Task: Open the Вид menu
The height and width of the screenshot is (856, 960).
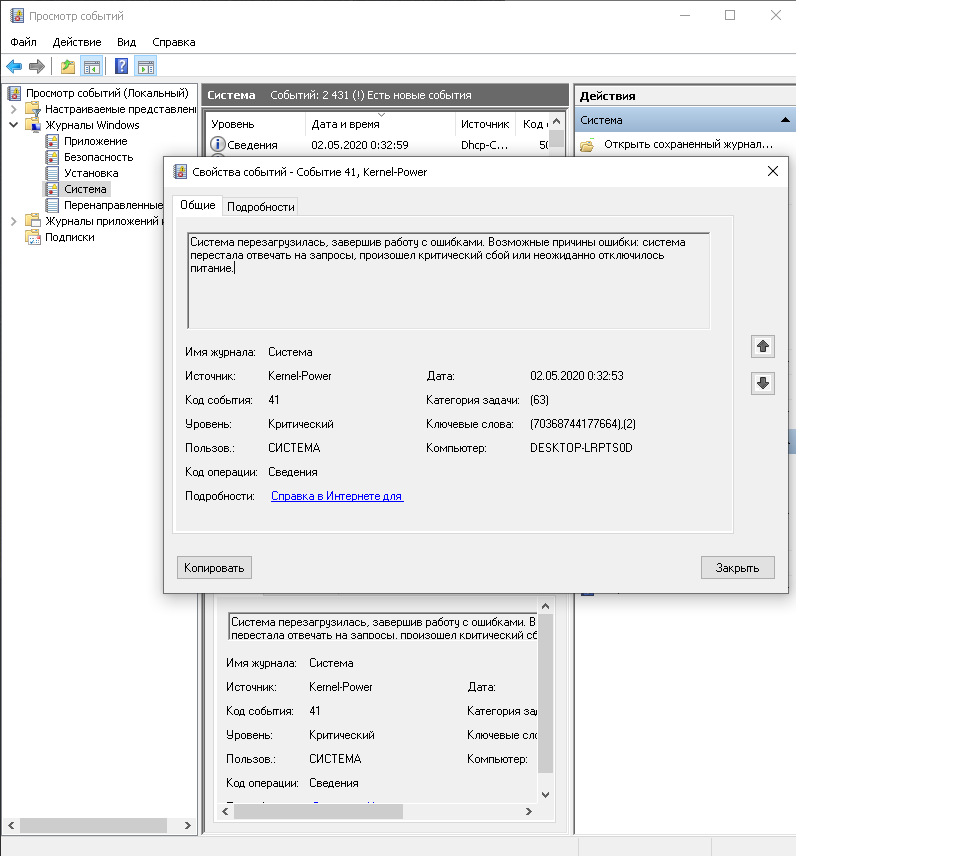Action: point(126,42)
